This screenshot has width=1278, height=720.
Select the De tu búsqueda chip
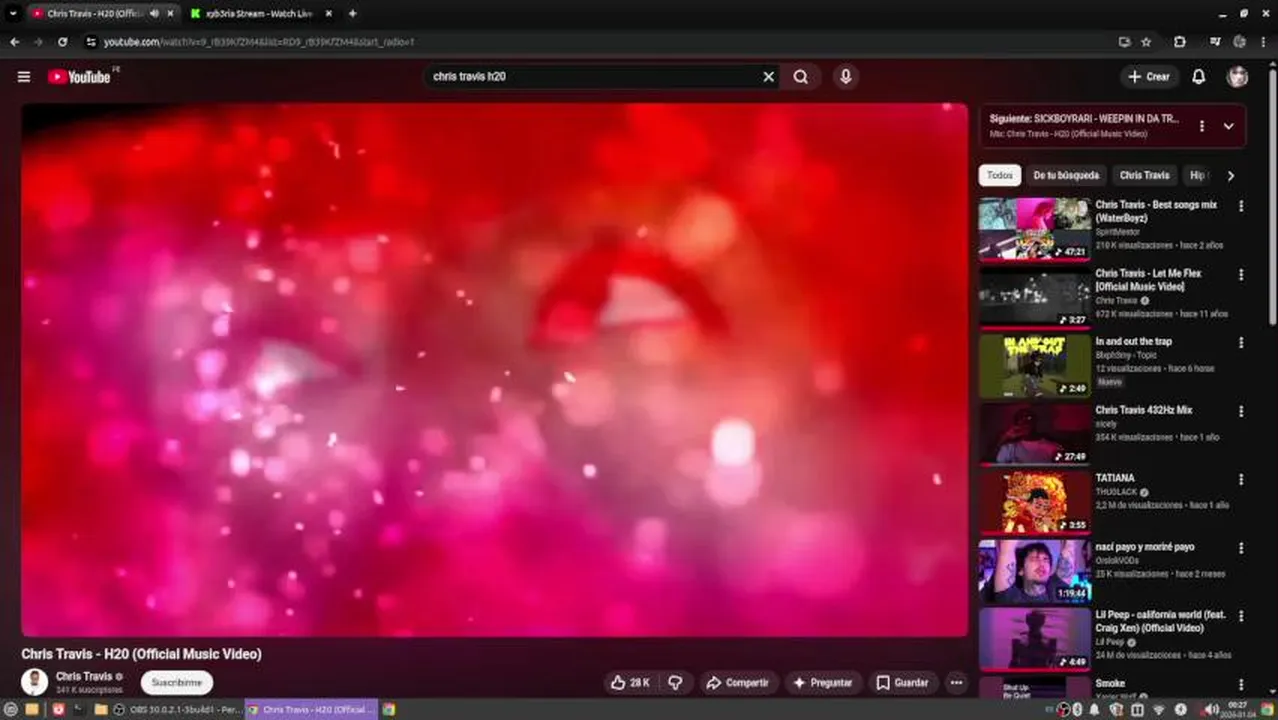click(x=1066, y=176)
